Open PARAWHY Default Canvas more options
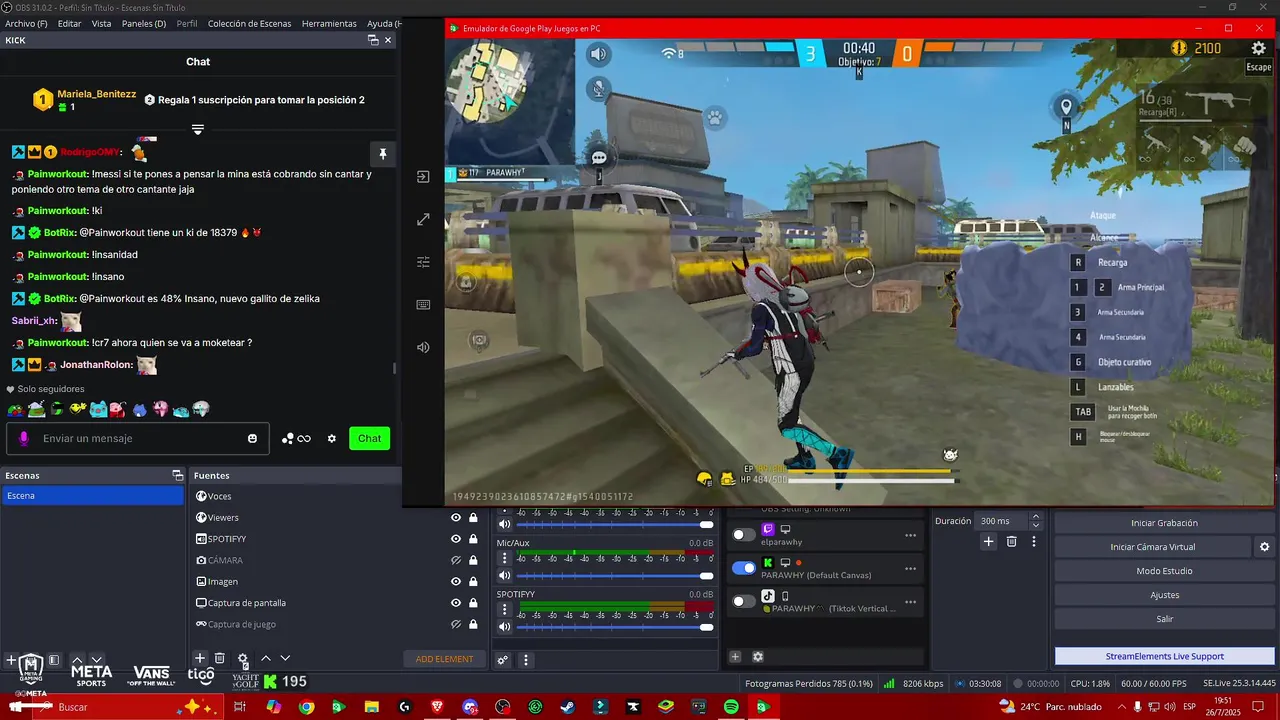The height and width of the screenshot is (720, 1280). [x=910, y=568]
